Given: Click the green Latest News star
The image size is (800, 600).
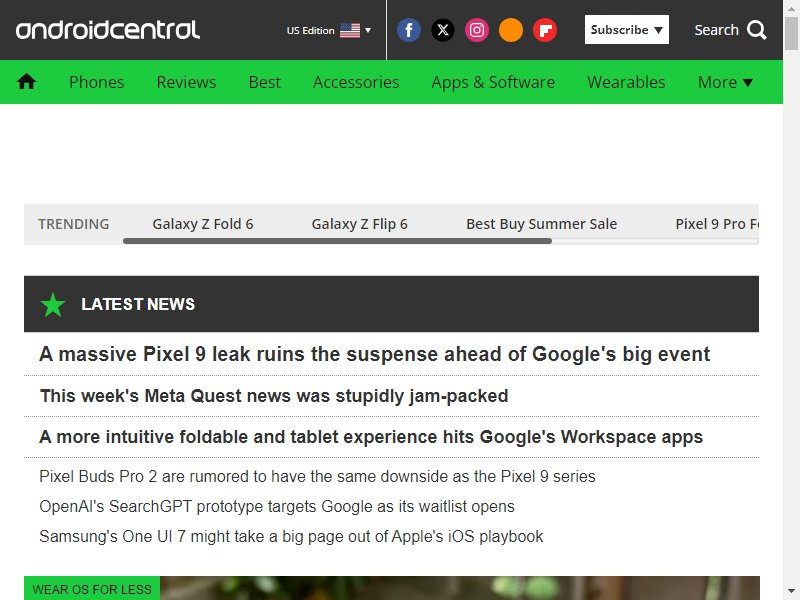Looking at the screenshot, I should (53, 305).
